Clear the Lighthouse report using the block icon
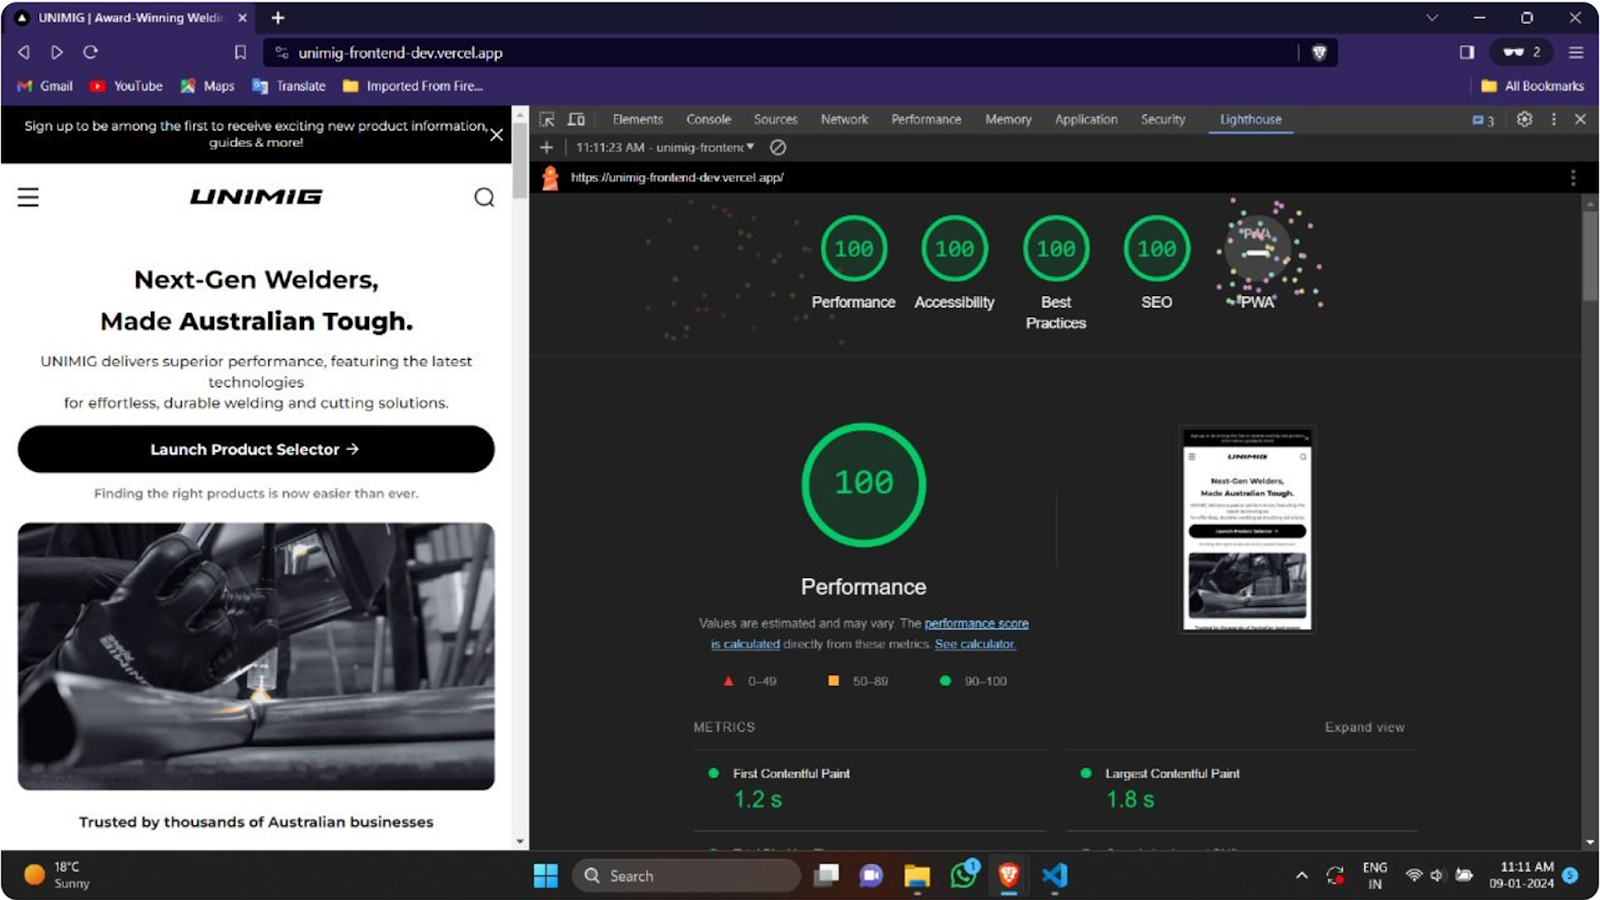 778,147
